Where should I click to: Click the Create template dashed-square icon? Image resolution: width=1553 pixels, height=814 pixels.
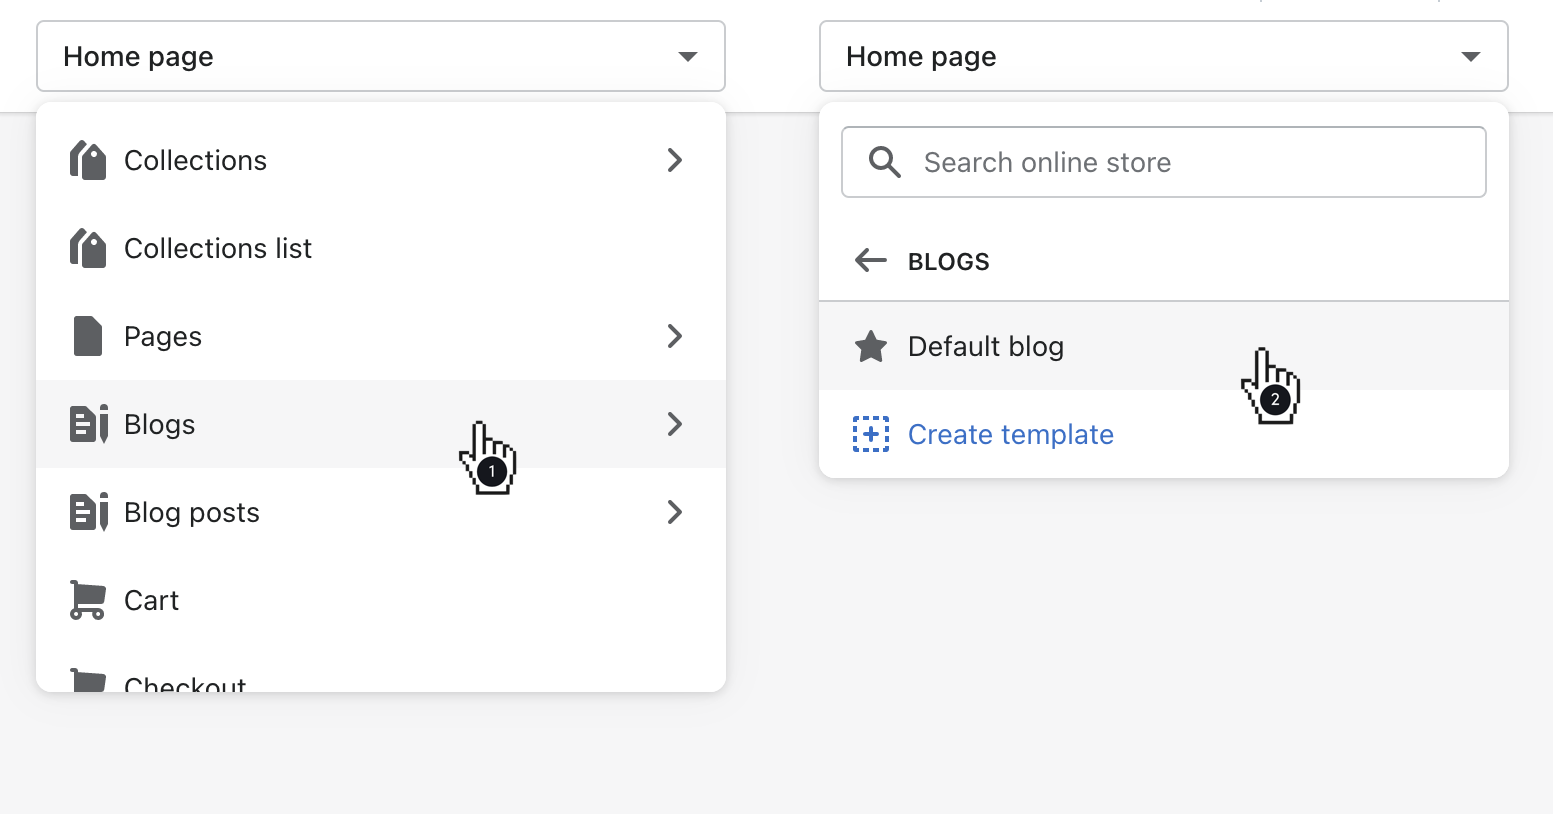(871, 434)
